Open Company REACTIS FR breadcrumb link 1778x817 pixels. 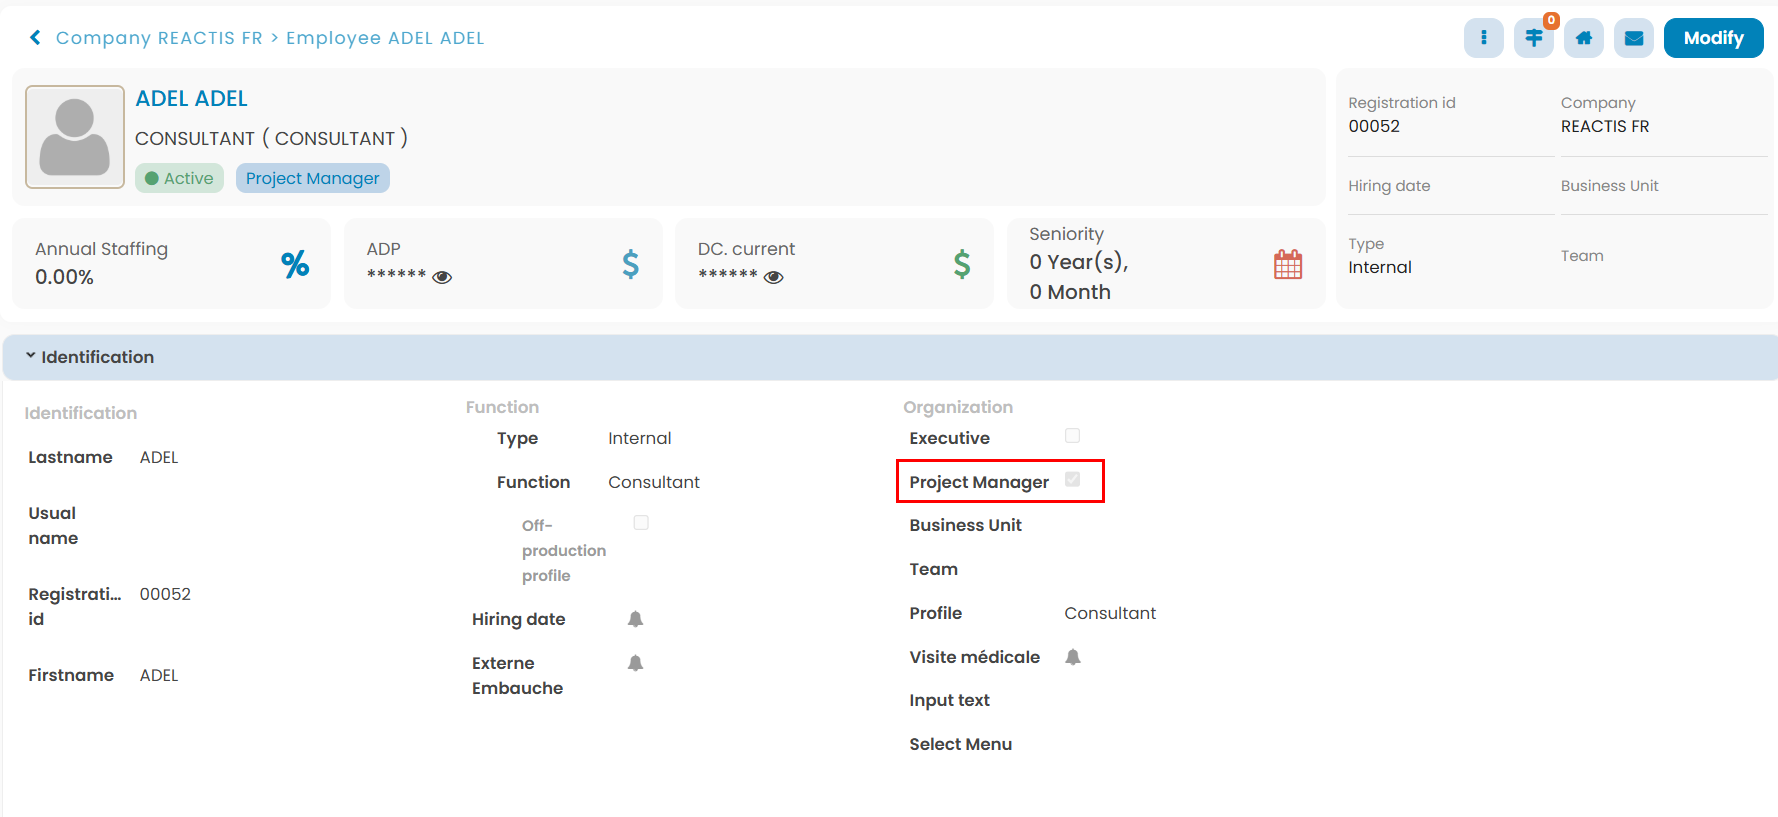click(x=159, y=38)
